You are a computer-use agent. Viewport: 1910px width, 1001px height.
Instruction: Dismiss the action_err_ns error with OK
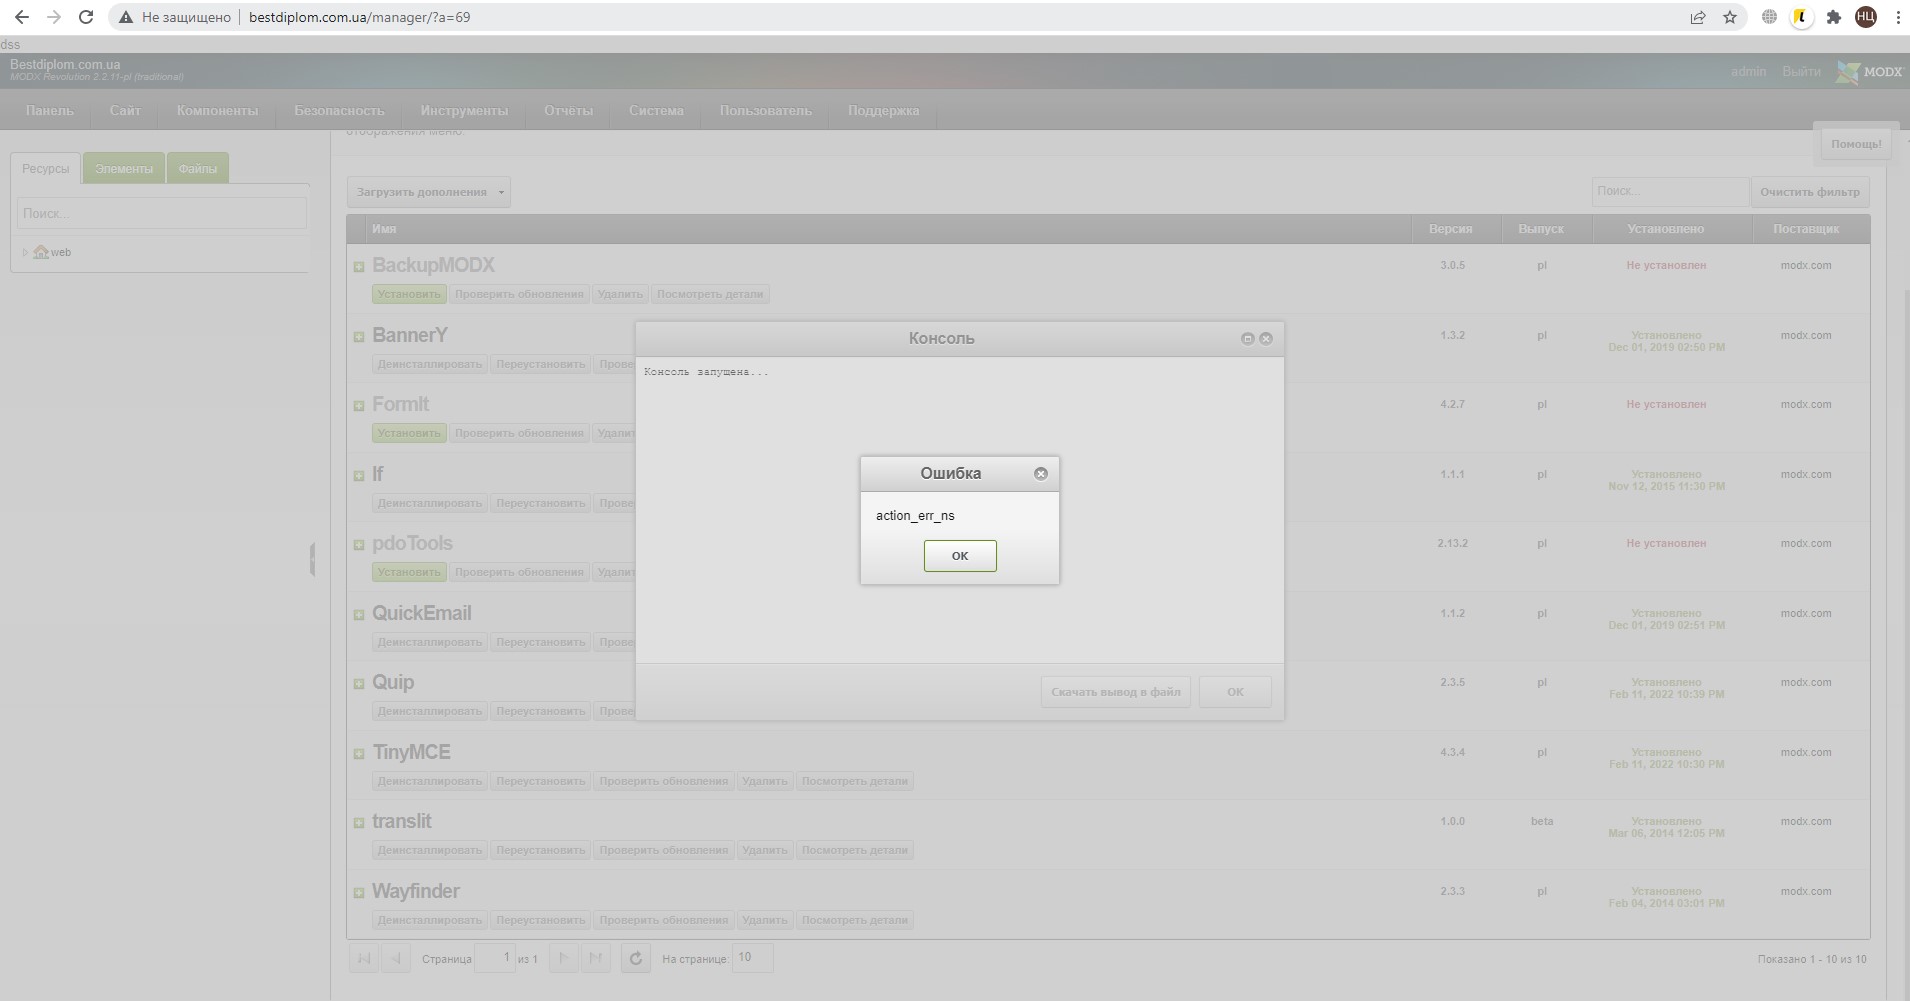pyautogui.click(x=960, y=556)
